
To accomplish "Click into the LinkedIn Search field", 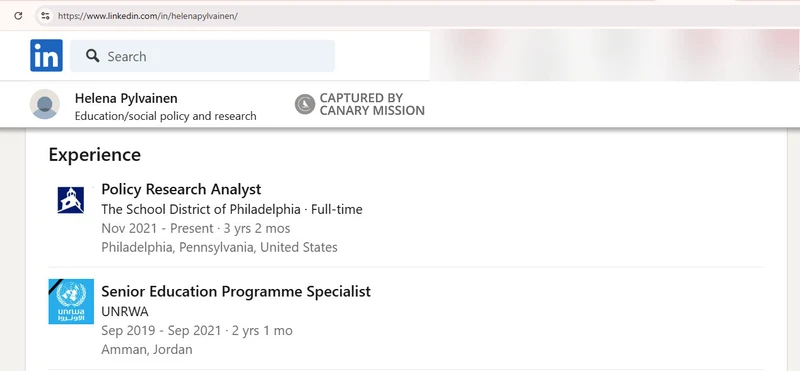I will click(202, 56).
